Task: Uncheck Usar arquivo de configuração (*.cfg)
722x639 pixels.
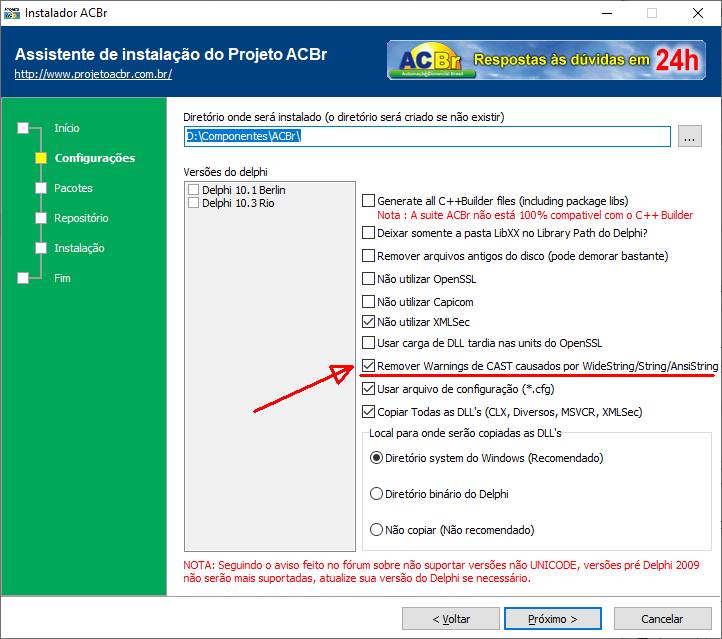Action: click(368, 389)
